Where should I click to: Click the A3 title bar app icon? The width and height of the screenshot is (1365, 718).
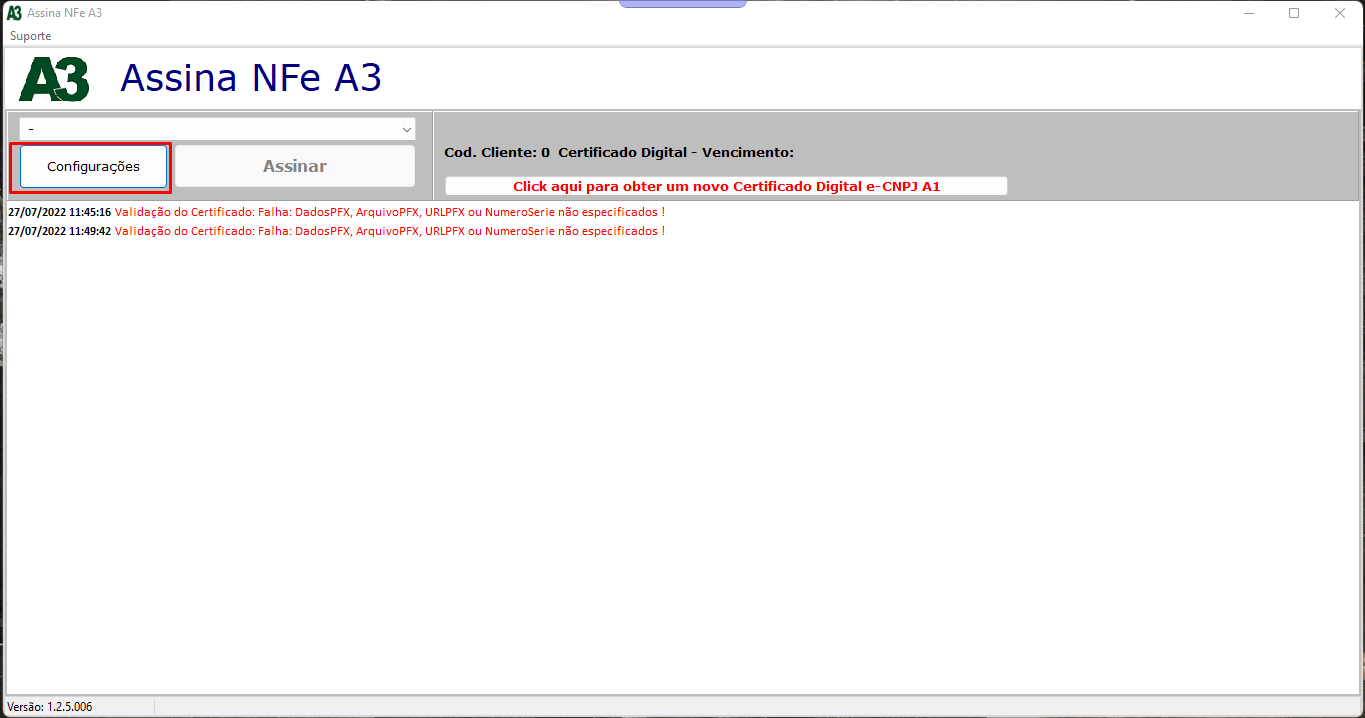[x=14, y=13]
